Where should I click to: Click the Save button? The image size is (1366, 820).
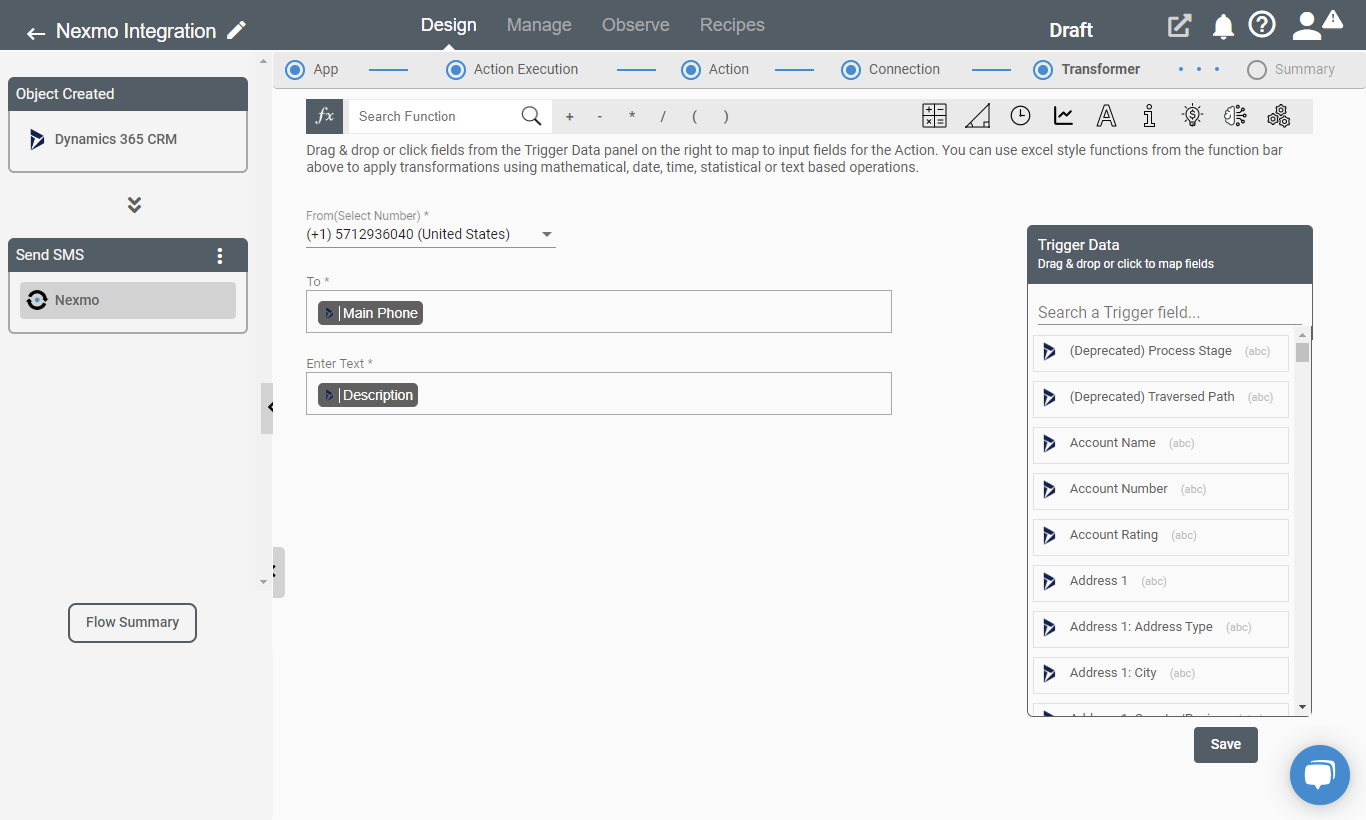click(1226, 745)
